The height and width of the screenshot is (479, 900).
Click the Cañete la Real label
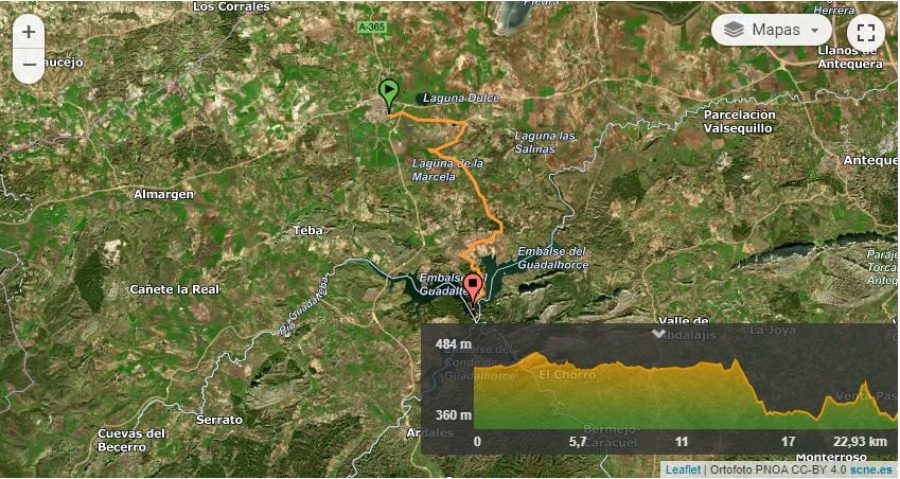tap(174, 290)
